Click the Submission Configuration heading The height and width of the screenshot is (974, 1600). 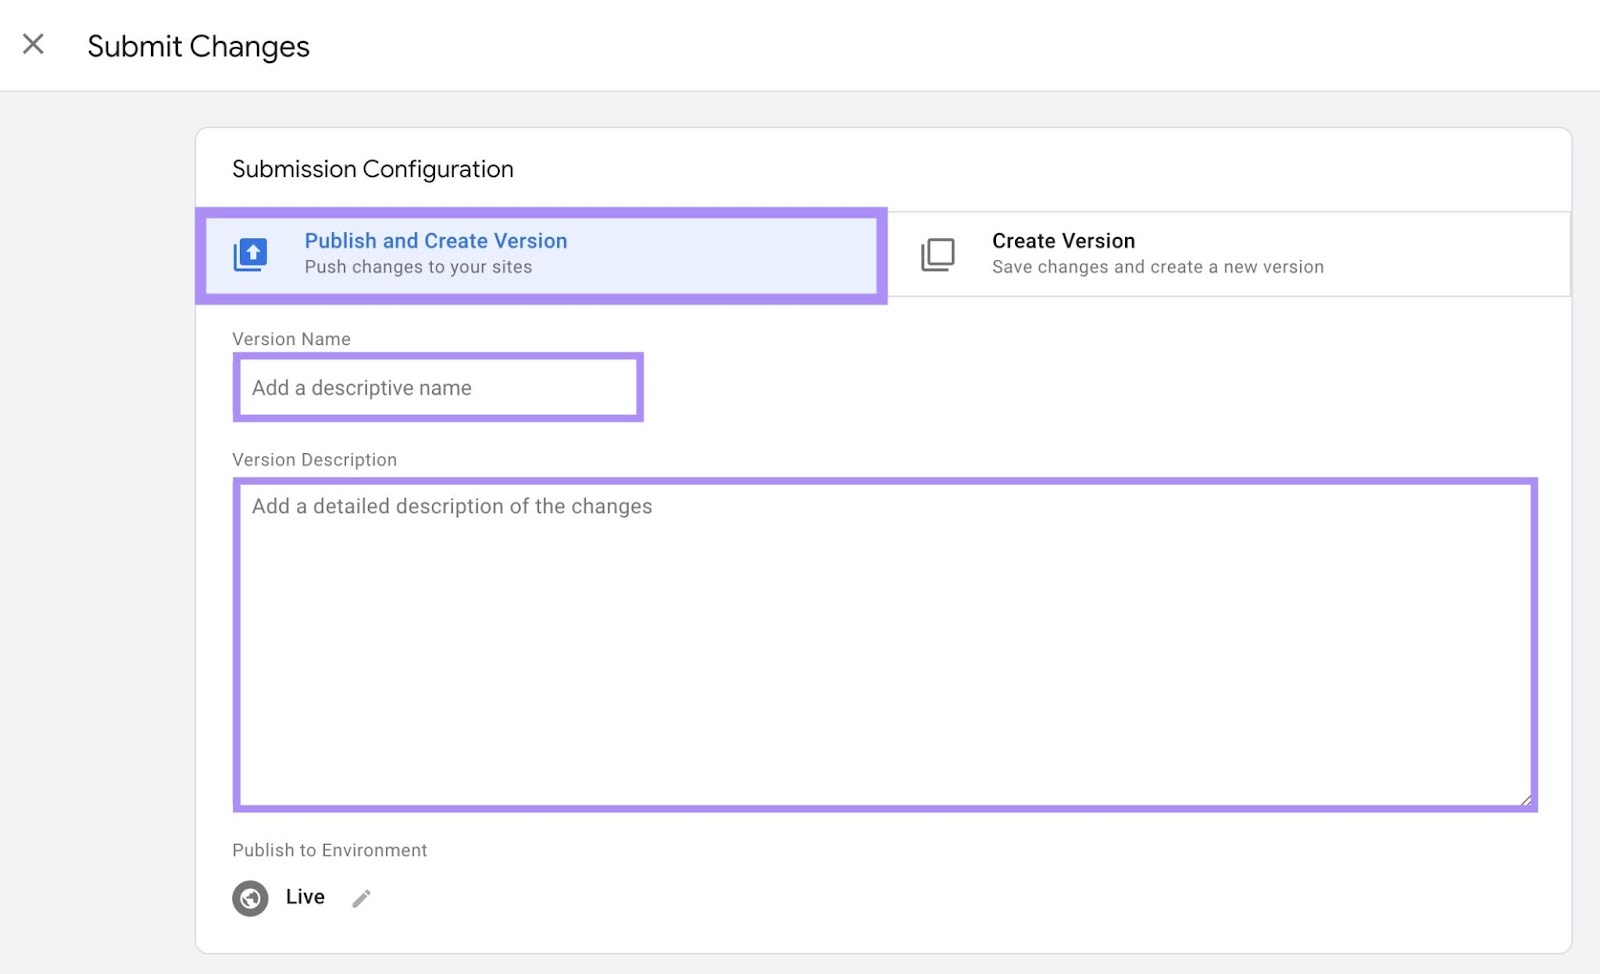click(x=372, y=169)
